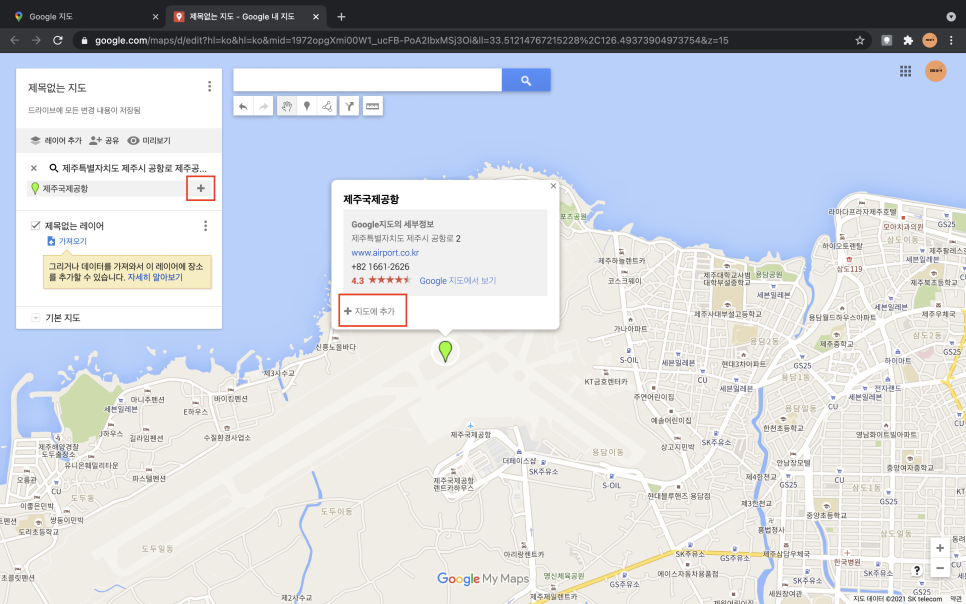This screenshot has width=966, height=604.
Task: Select the measure distance ruler tool
Action: tap(372, 106)
